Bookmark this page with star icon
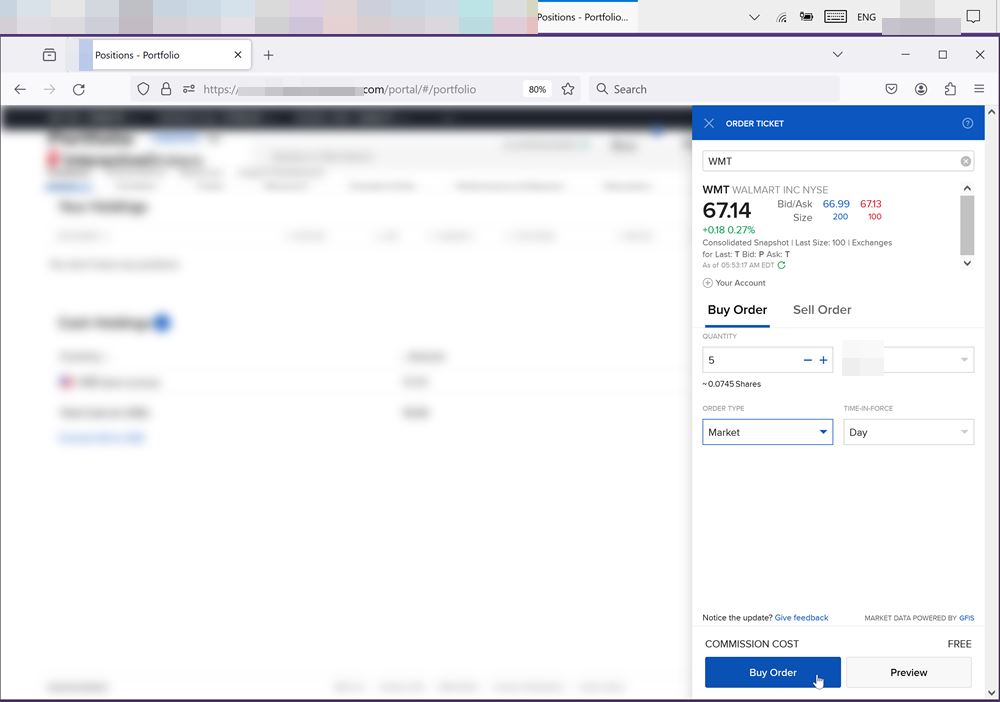 [x=568, y=89]
